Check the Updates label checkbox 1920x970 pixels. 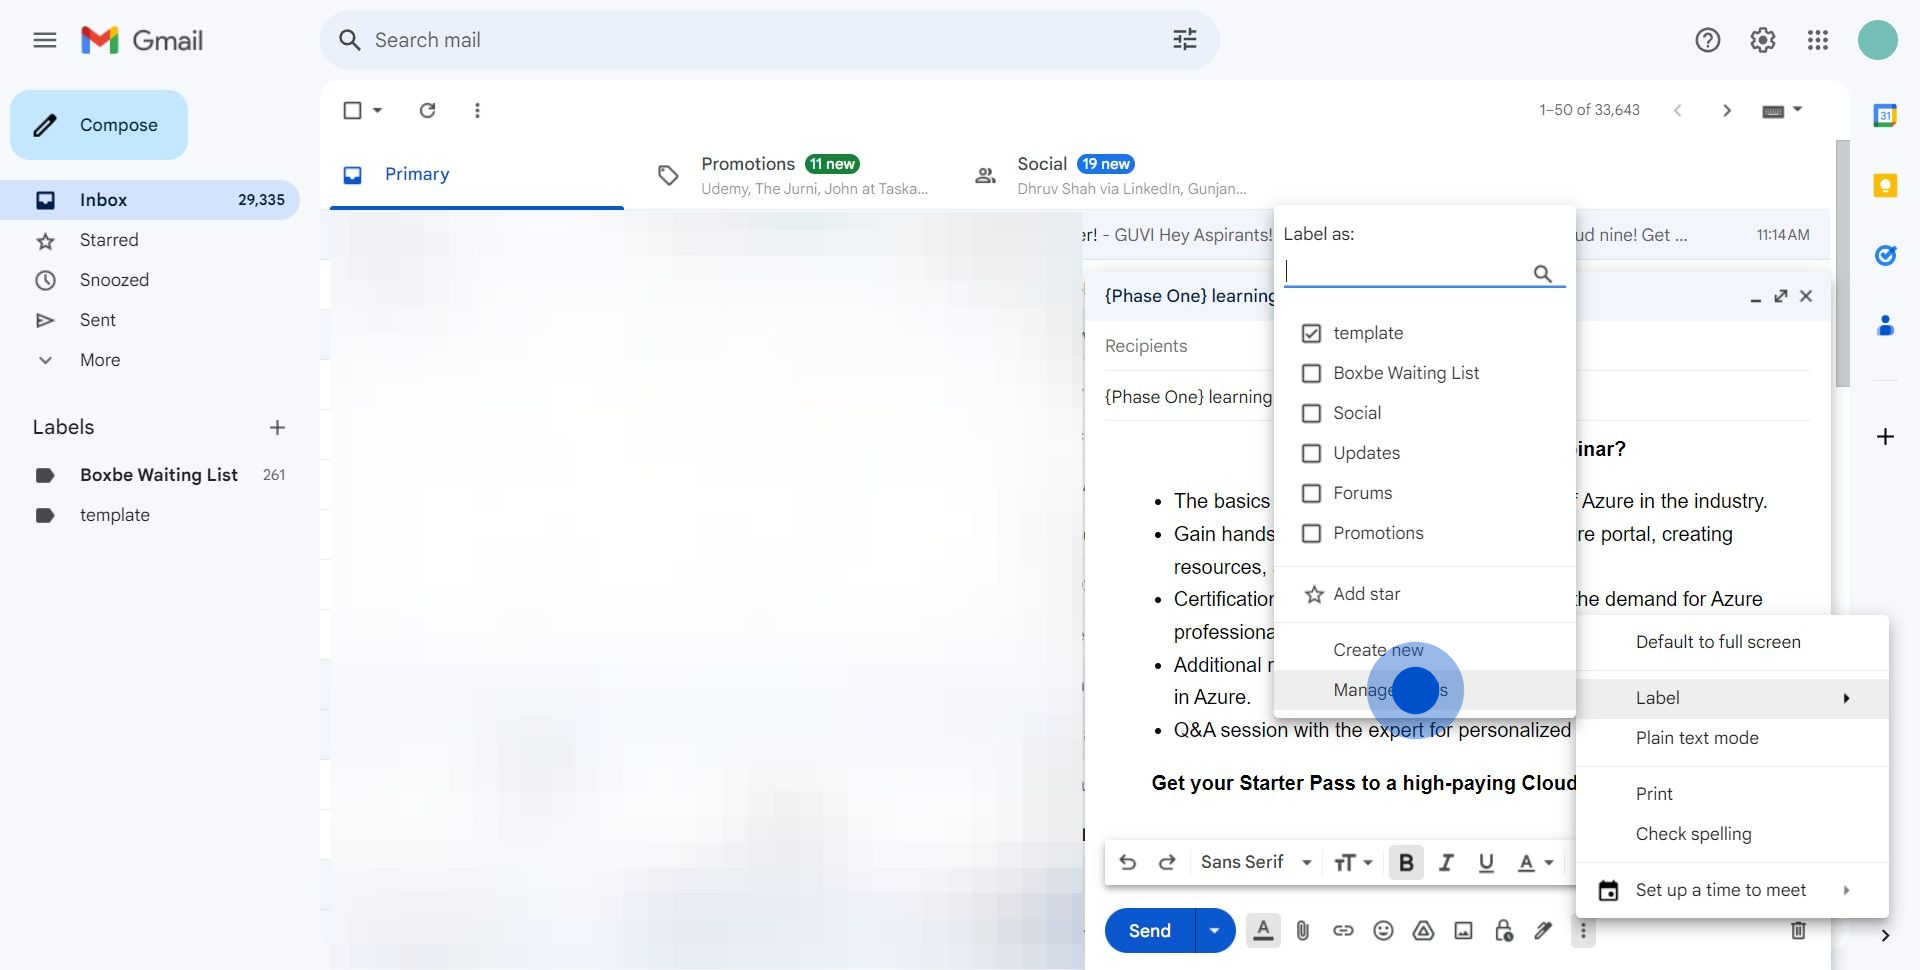tap(1311, 453)
